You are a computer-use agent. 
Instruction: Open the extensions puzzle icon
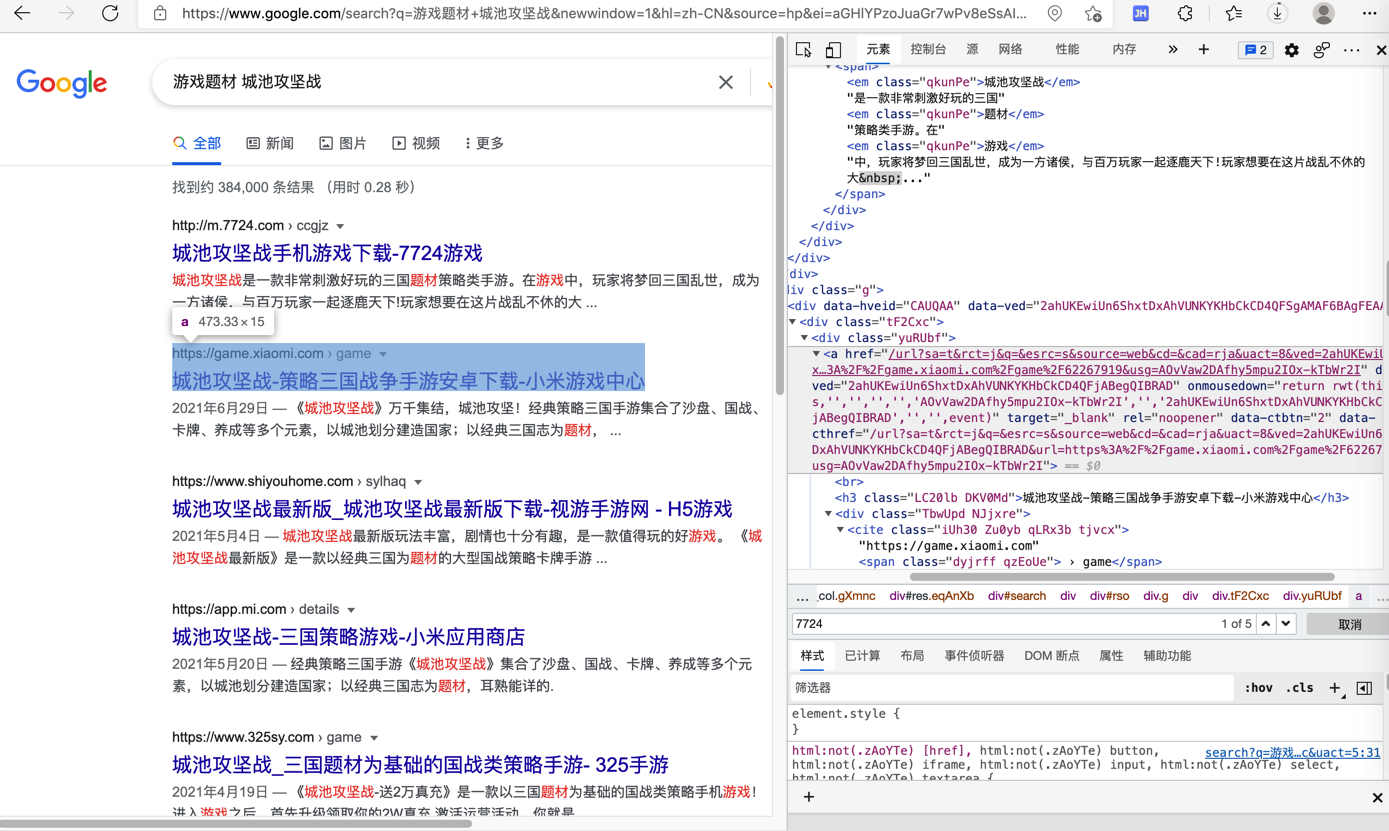[1185, 14]
